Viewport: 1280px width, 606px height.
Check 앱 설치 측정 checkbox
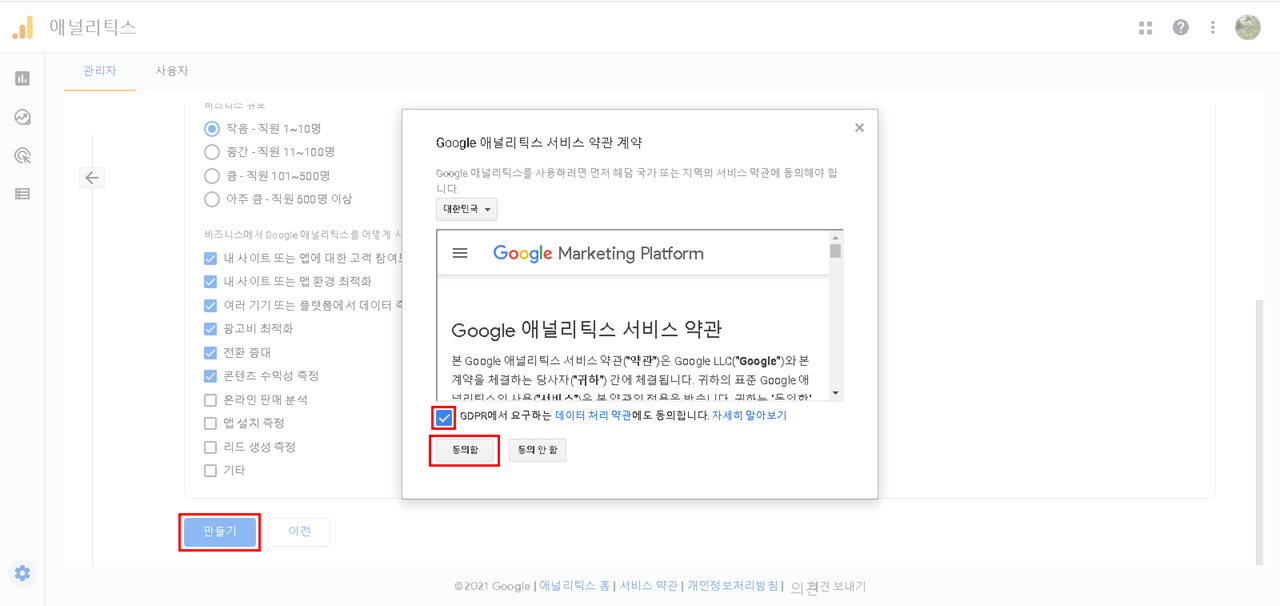(x=210, y=424)
